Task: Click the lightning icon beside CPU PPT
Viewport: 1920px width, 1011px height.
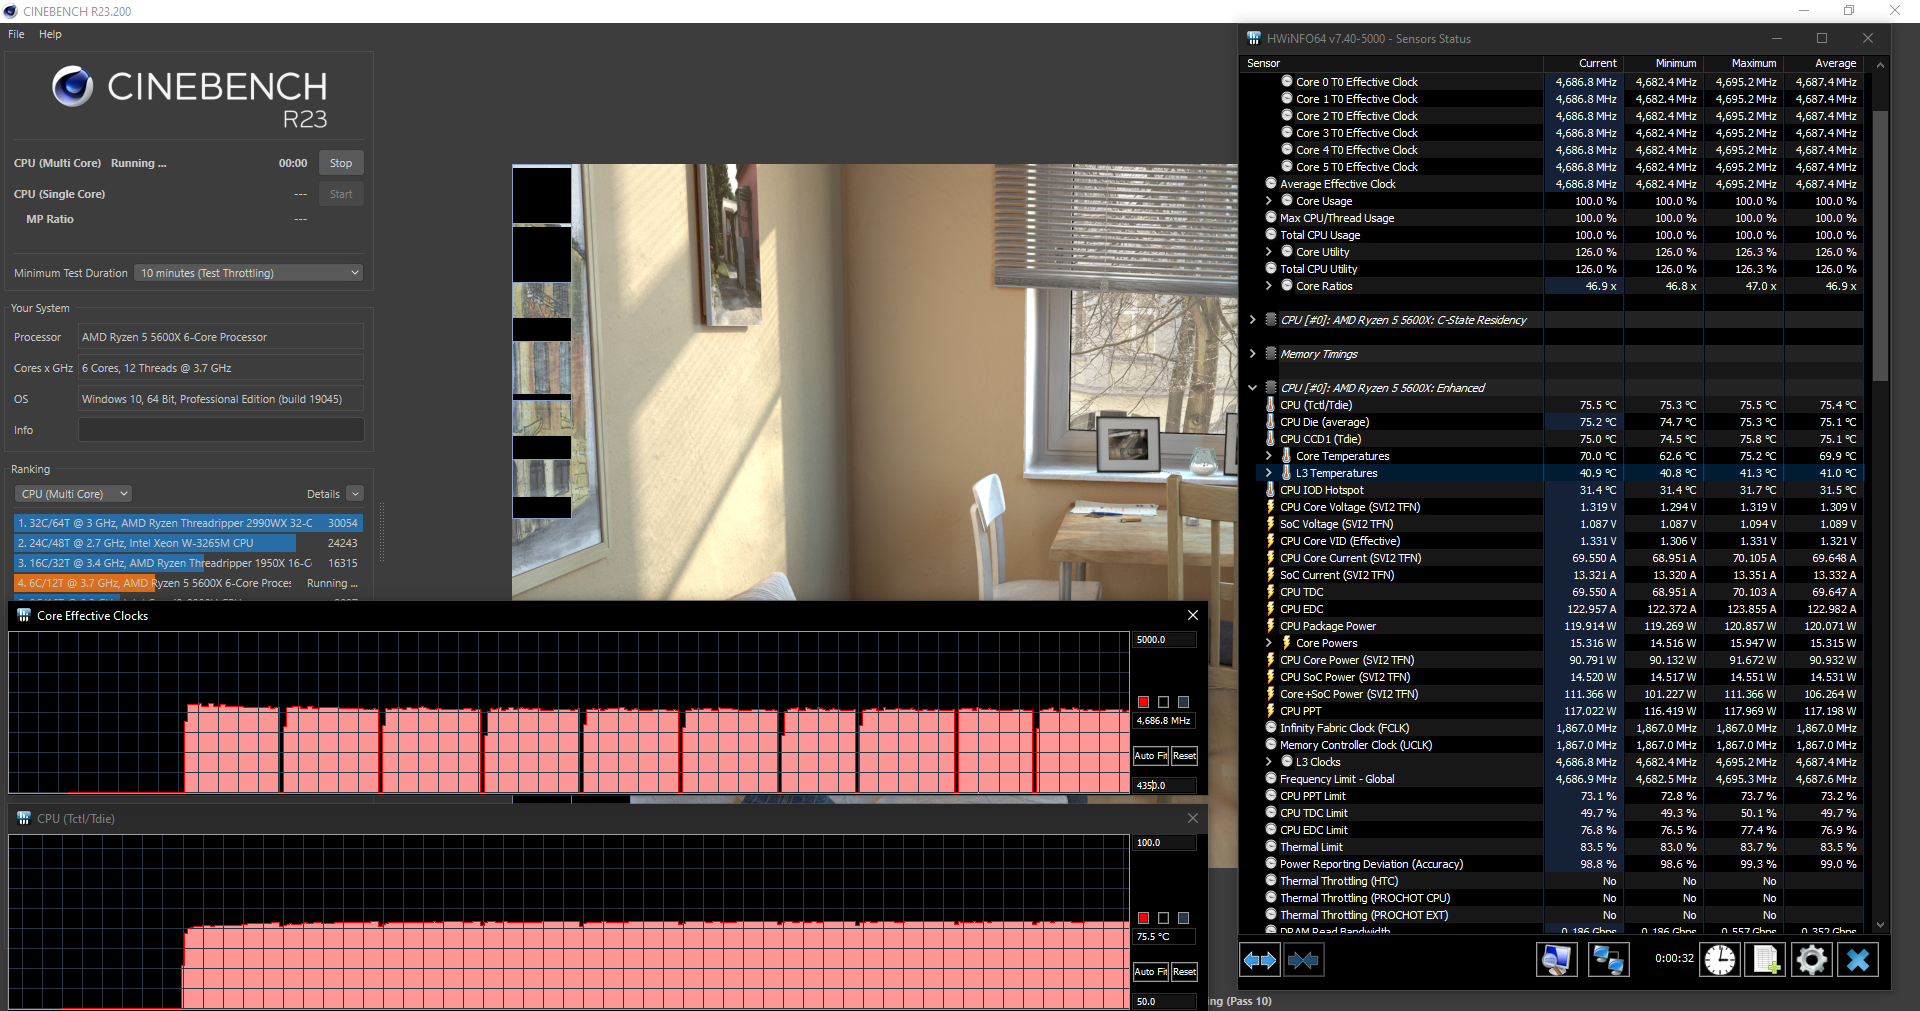Action: click(1270, 711)
